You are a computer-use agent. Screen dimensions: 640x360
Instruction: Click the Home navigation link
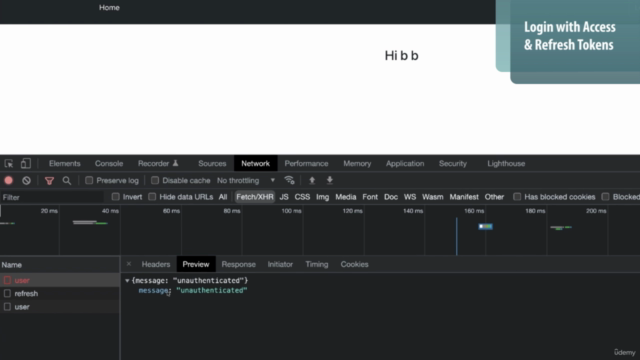point(109,7)
